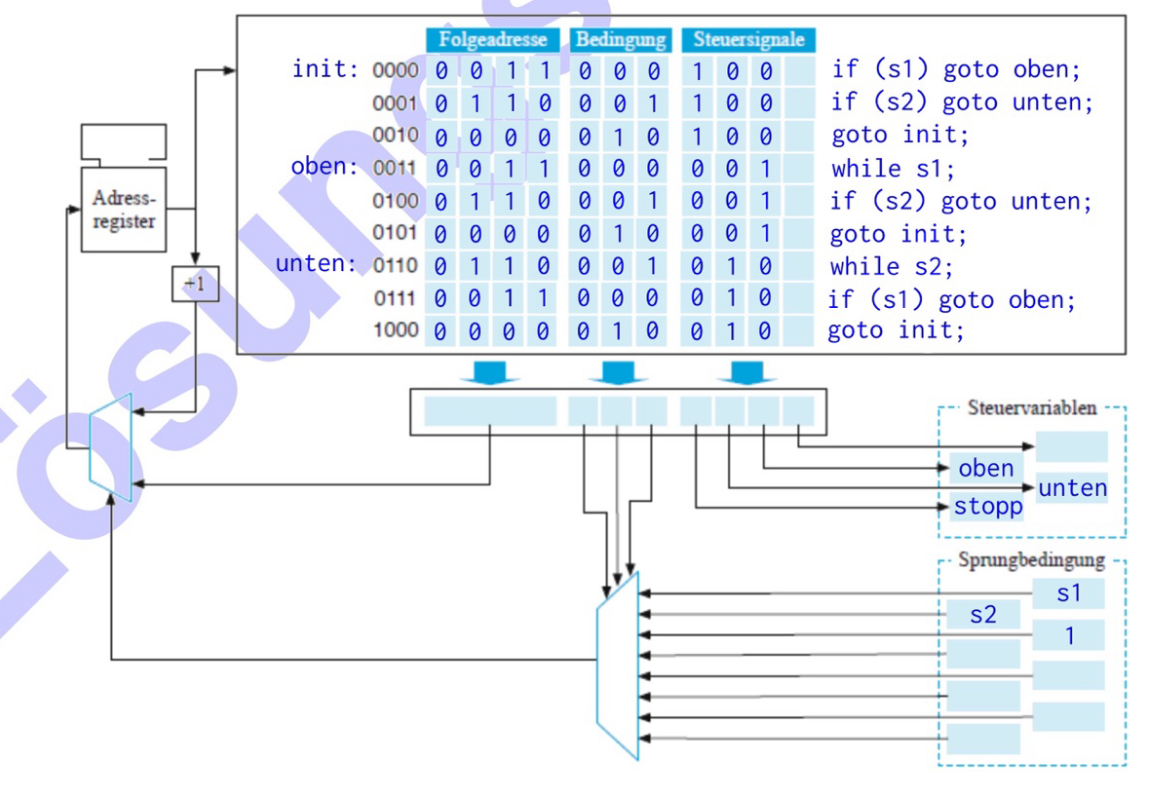The height and width of the screenshot is (798, 1158).
Task: Click the "init:" row label
Action: tap(325, 69)
